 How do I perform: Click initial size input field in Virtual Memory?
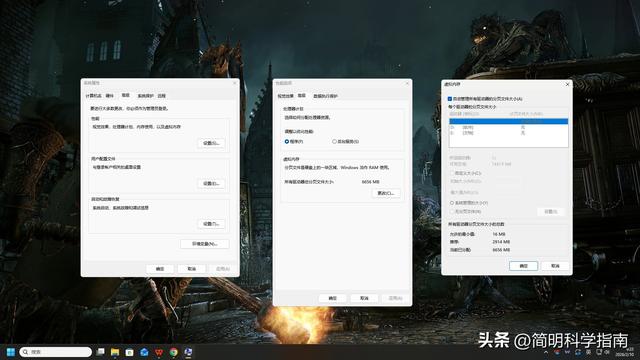[x=508, y=181]
